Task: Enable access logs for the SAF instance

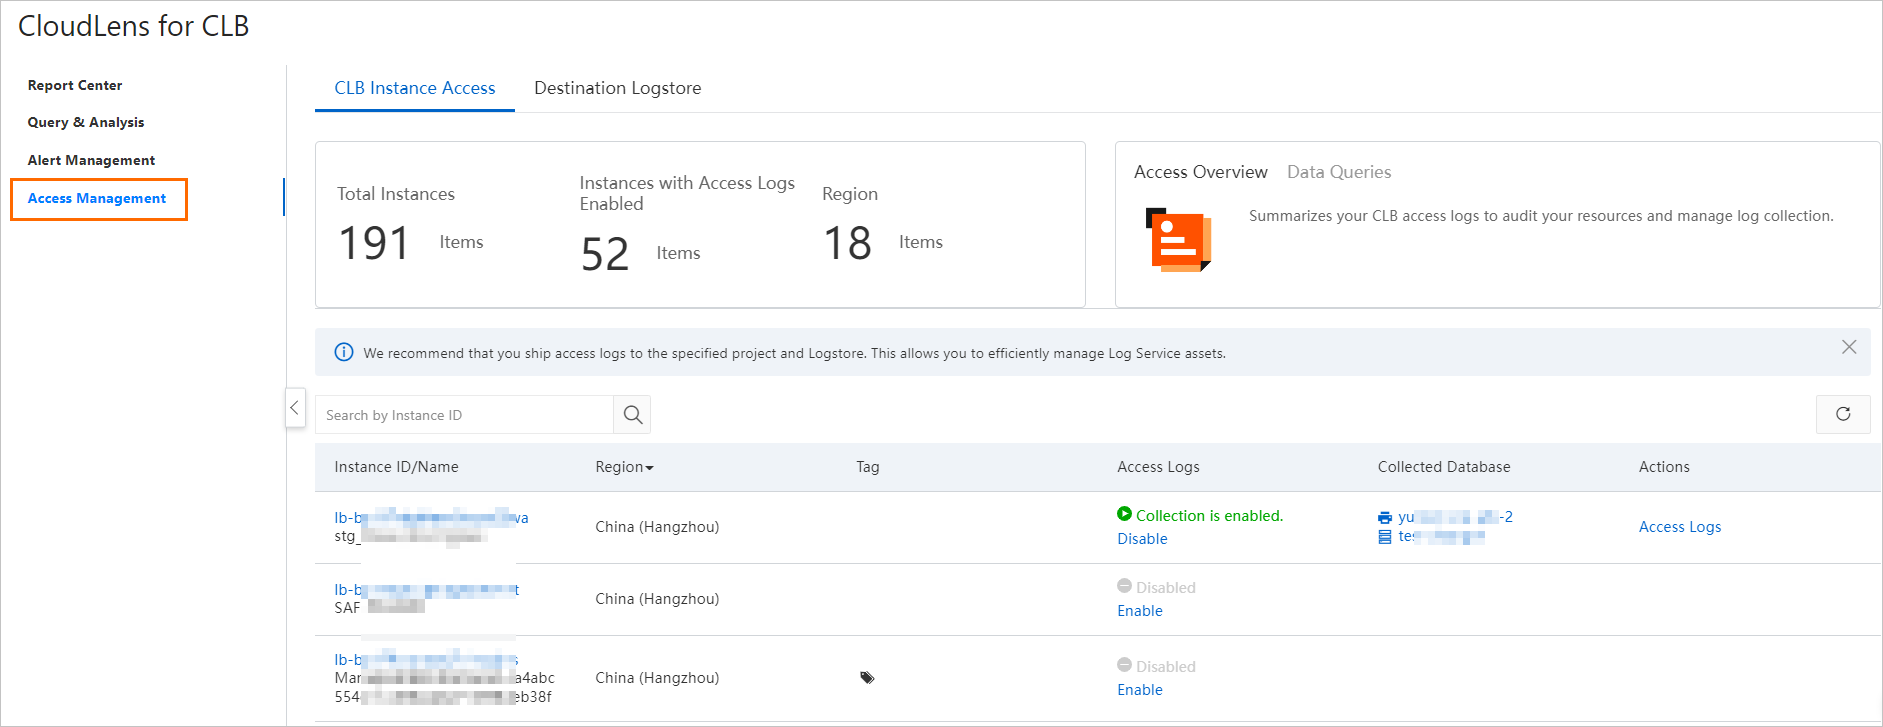Action: (1140, 611)
